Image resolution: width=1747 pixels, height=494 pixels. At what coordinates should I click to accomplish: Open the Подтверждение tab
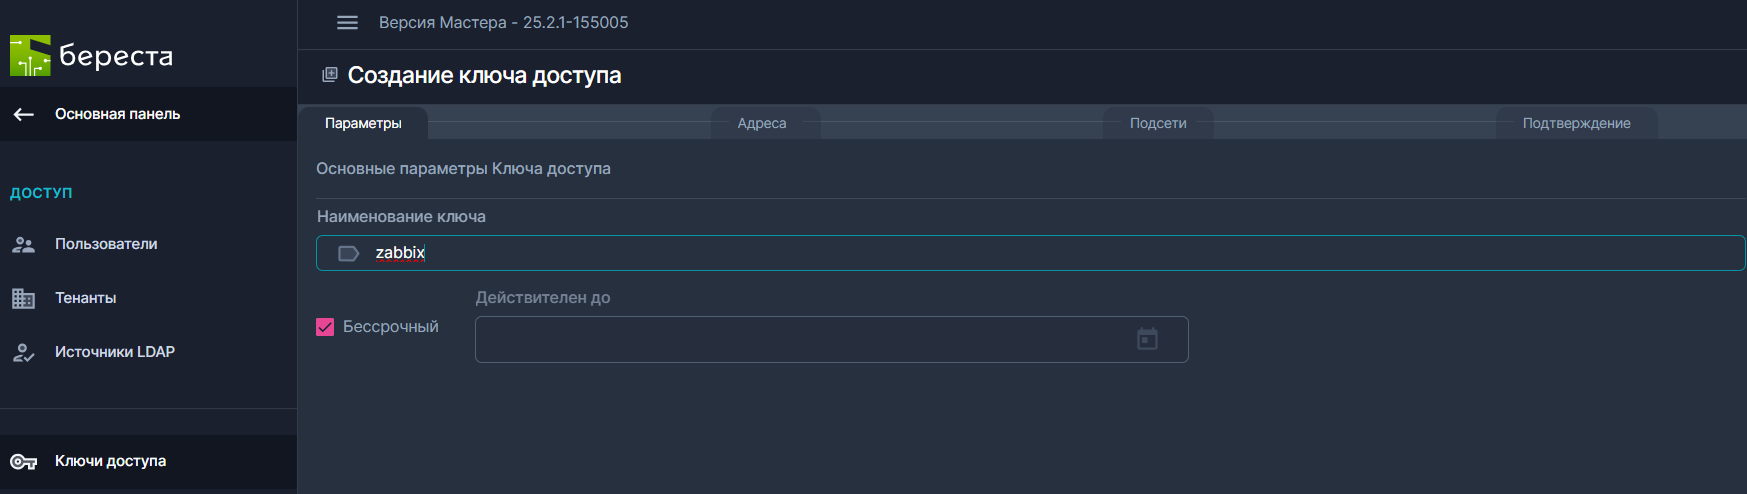[1576, 124]
